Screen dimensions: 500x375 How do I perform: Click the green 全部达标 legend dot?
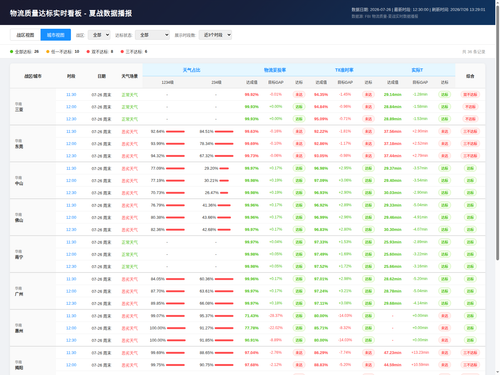point(12,52)
